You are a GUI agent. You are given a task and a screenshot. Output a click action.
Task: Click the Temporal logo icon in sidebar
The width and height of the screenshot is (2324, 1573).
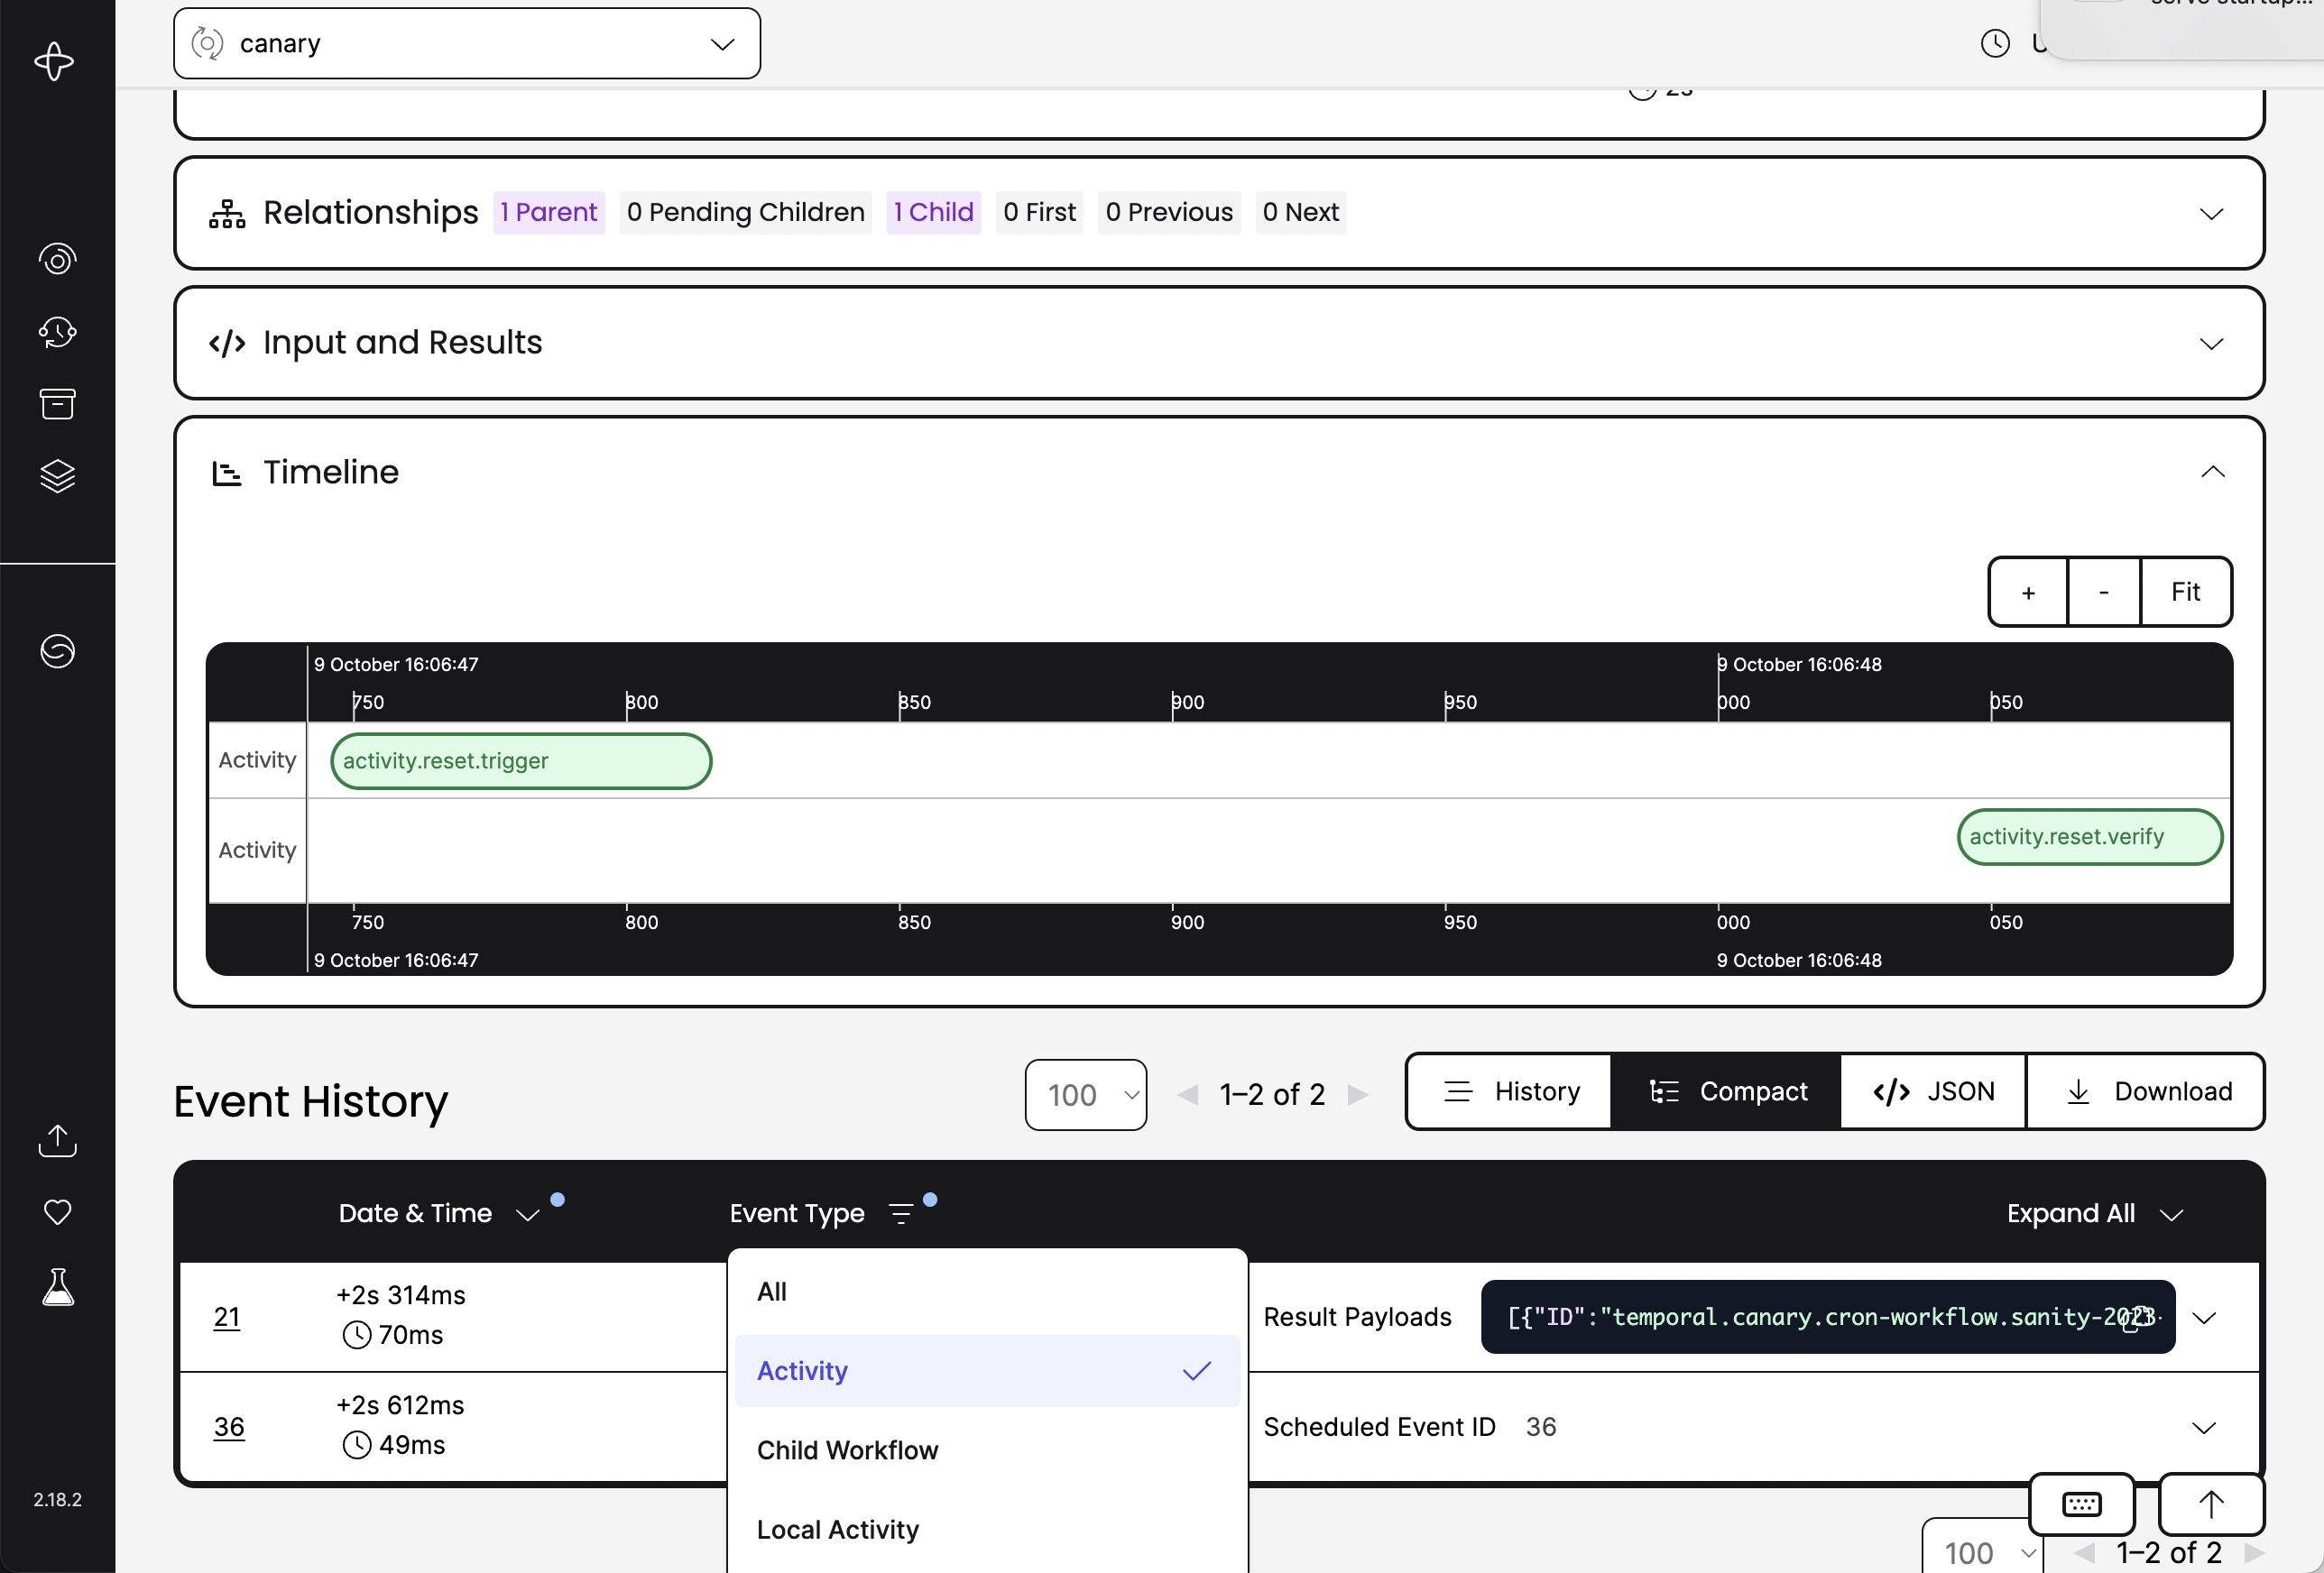(x=55, y=62)
